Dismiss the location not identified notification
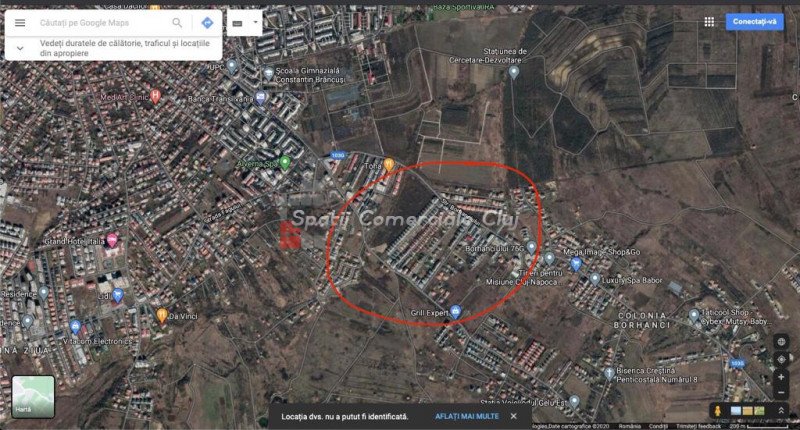 tap(514, 416)
